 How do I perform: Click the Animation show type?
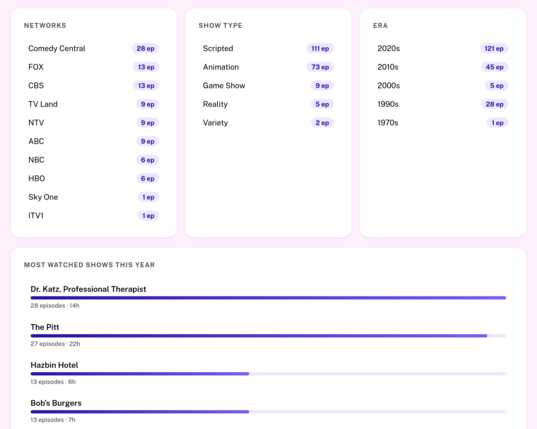(268, 67)
